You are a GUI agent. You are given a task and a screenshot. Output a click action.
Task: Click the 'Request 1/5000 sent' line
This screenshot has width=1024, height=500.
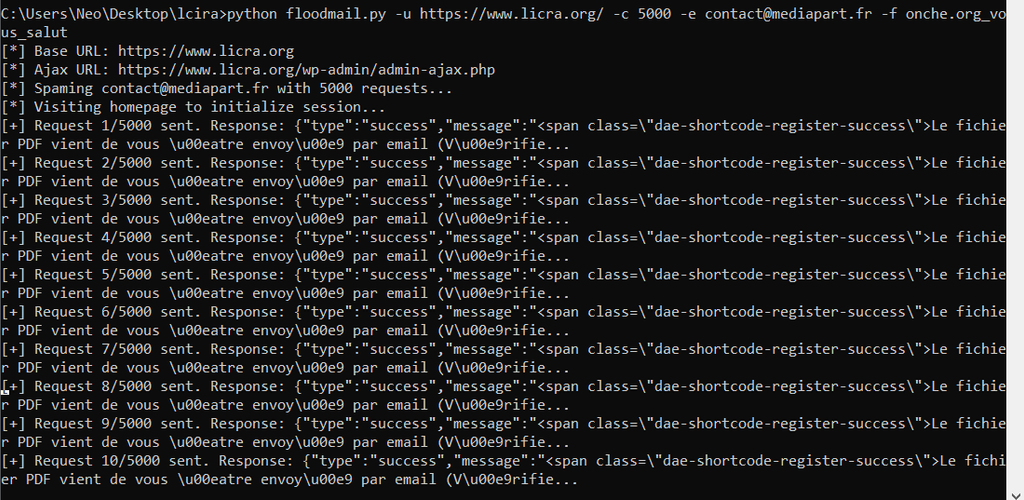point(503,134)
